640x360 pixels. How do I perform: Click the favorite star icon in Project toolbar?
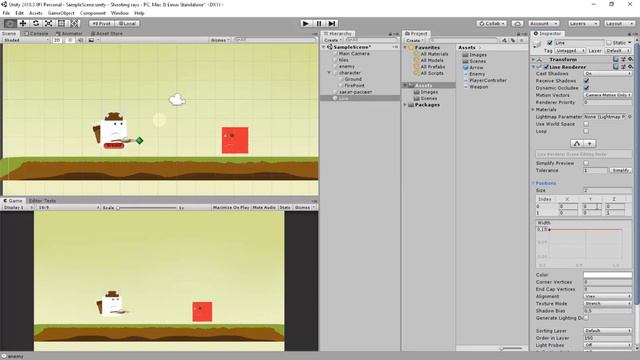522,40
